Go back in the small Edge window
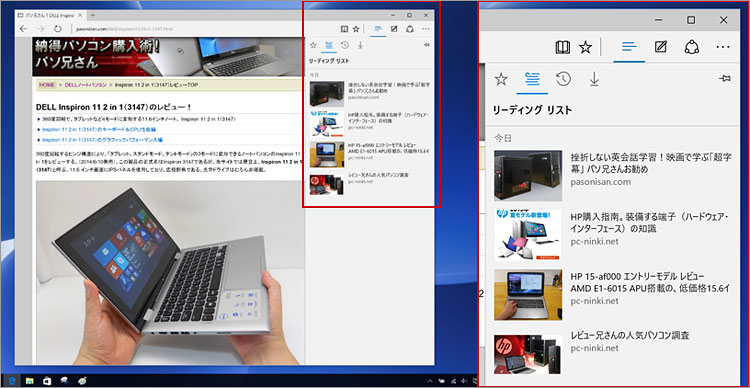 23,29
